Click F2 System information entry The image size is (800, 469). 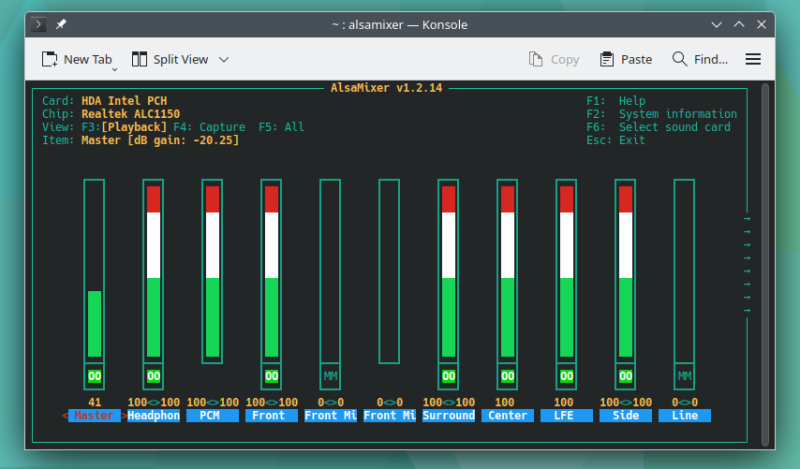662,114
